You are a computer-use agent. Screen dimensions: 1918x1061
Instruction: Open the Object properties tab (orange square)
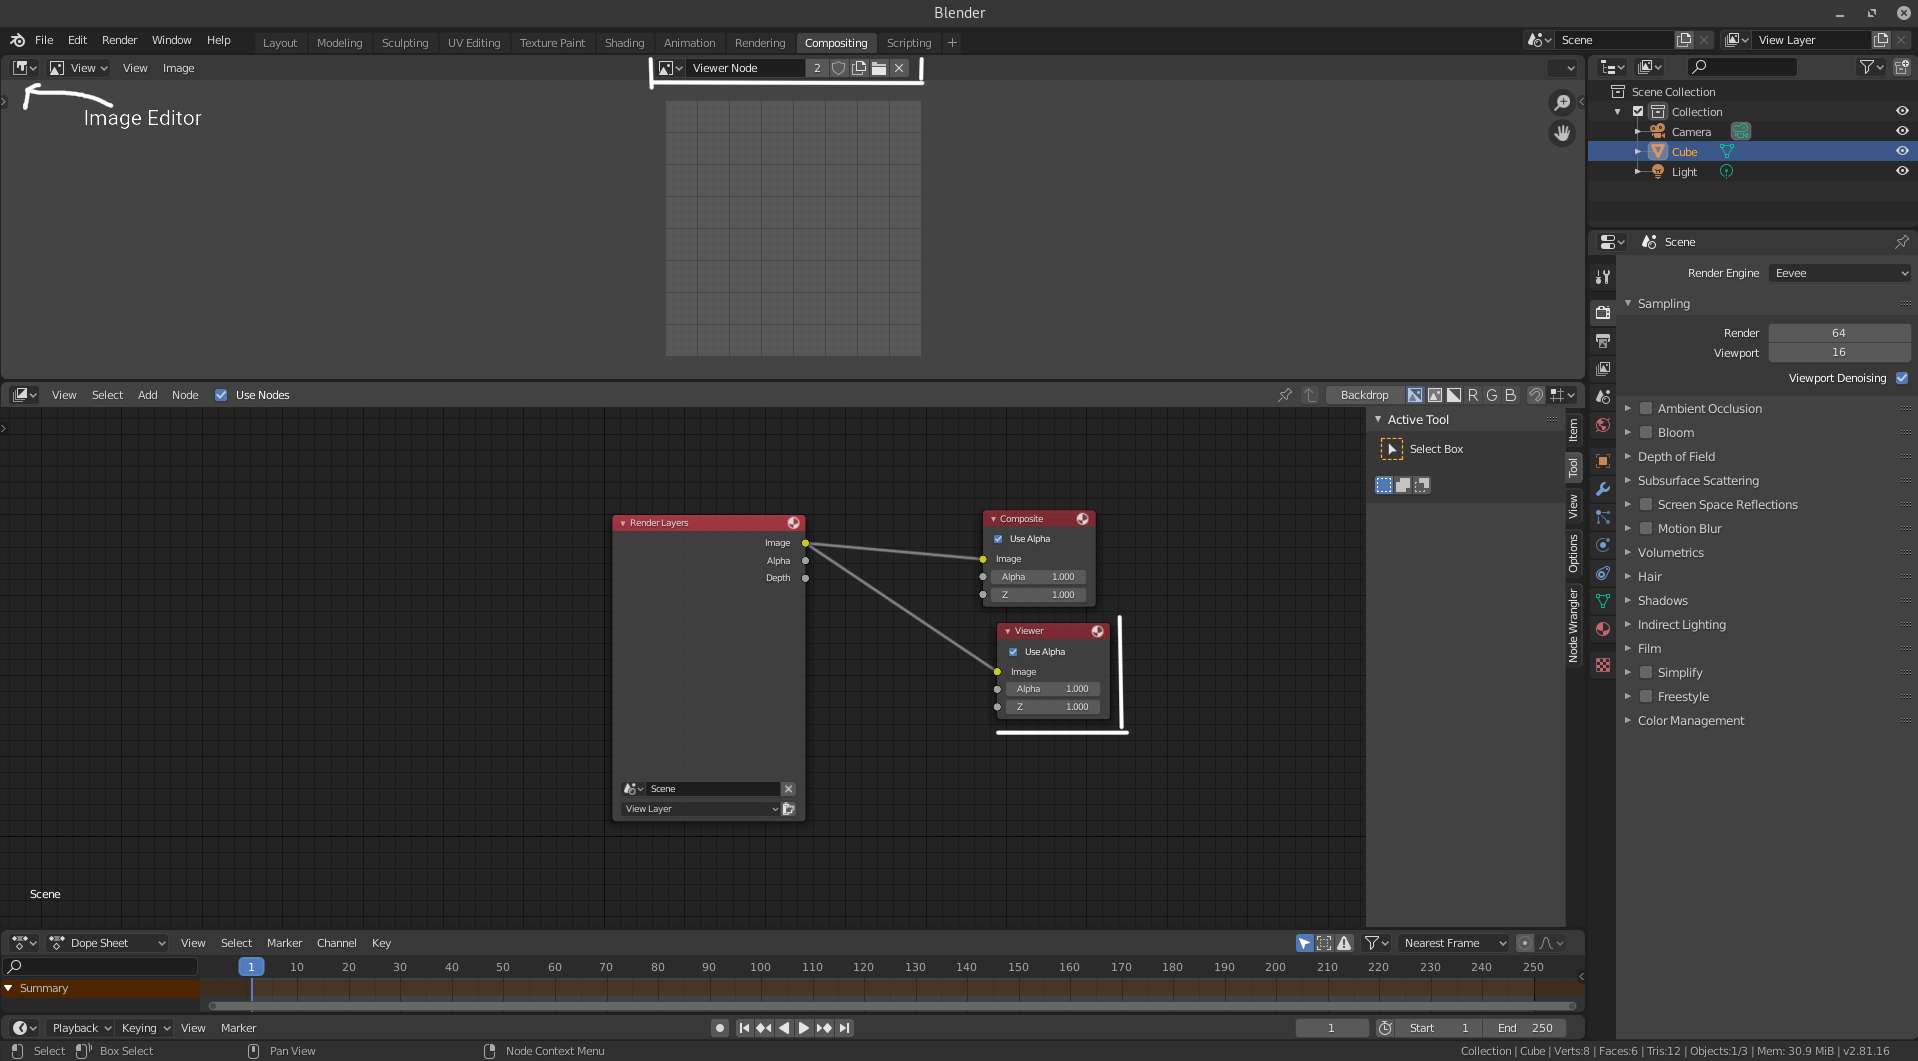[x=1603, y=461]
